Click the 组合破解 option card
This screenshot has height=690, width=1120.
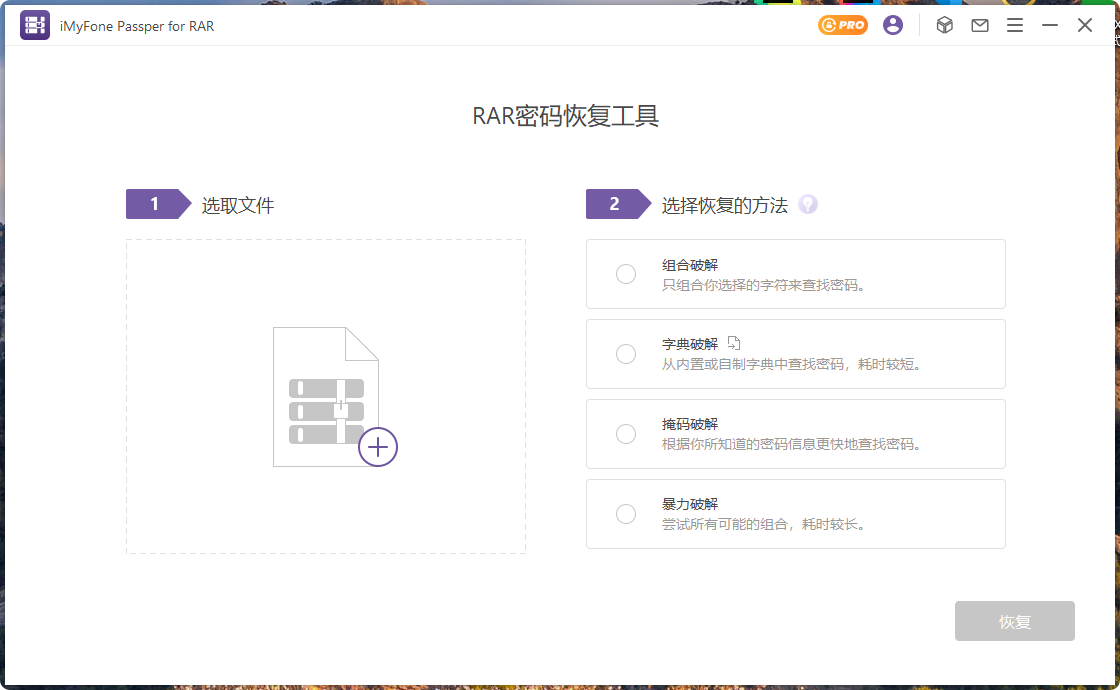[795, 274]
